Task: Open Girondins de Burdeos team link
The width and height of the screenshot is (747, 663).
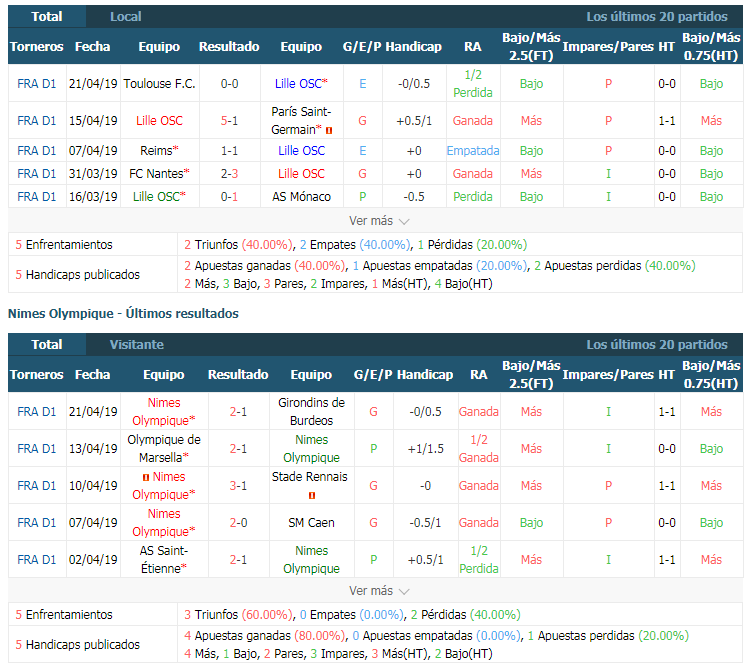Action: [312, 412]
